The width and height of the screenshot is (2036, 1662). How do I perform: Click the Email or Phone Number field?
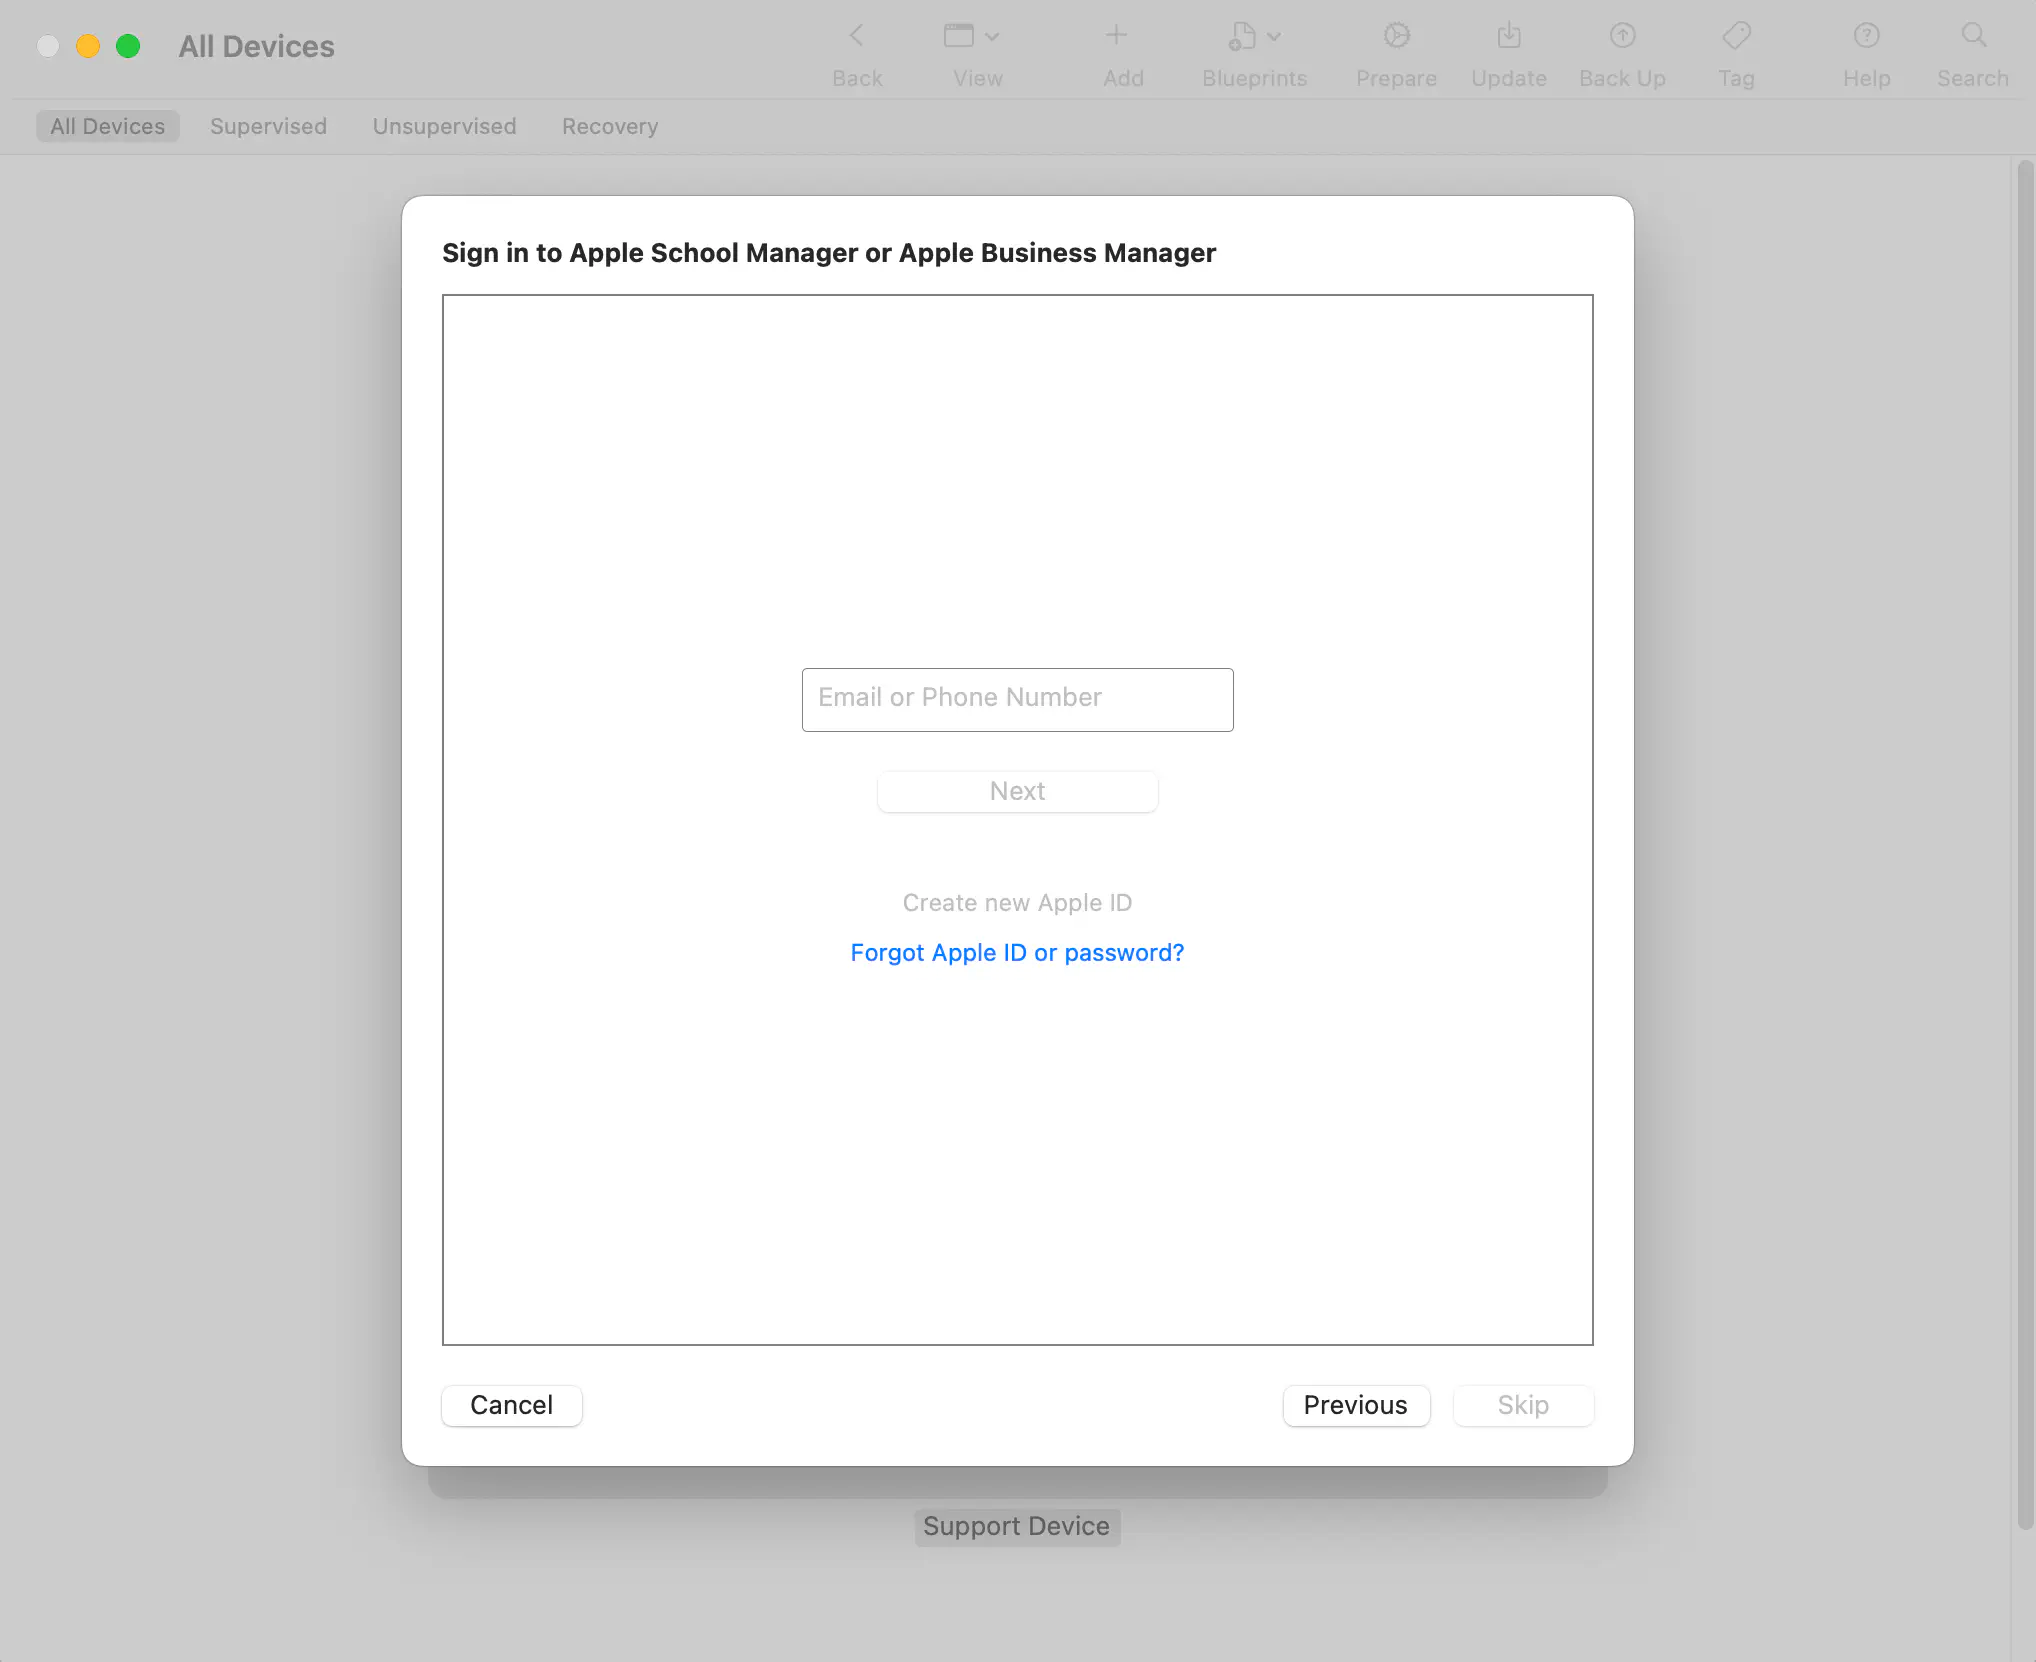point(1017,698)
